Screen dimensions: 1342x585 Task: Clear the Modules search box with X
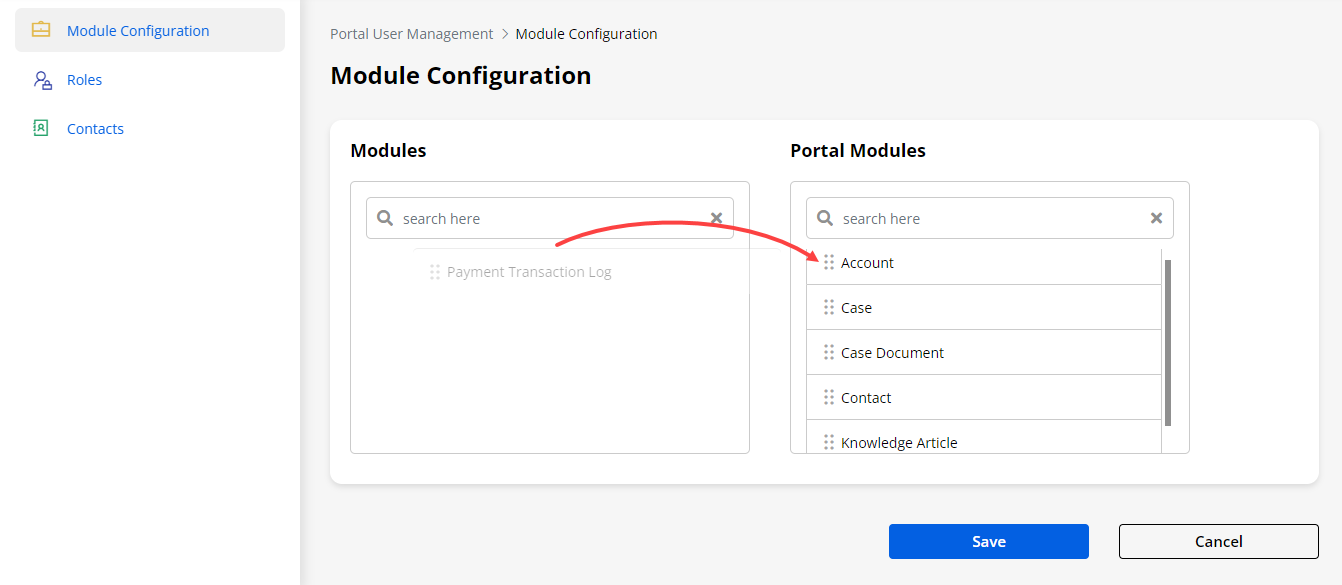[716, 218]
